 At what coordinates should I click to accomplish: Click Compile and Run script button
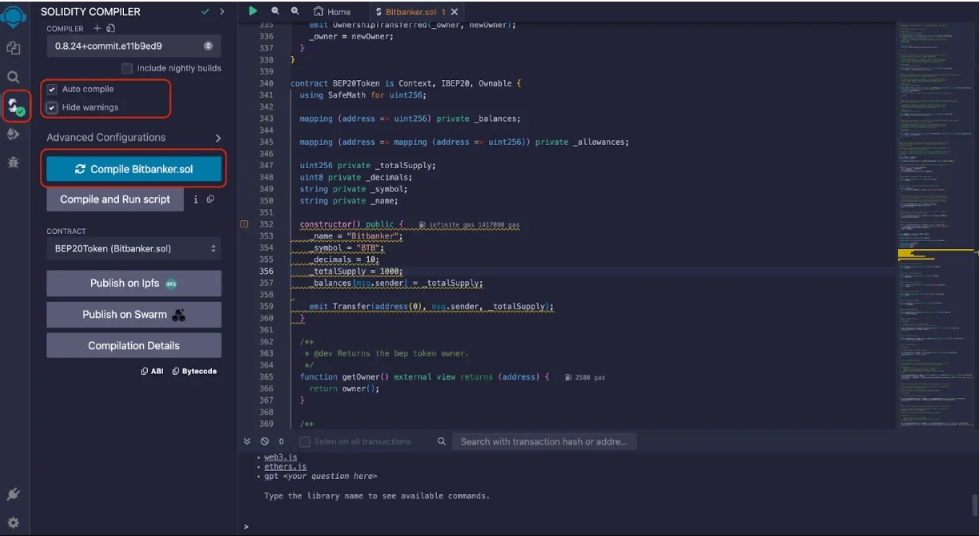[x=115, y=199]
